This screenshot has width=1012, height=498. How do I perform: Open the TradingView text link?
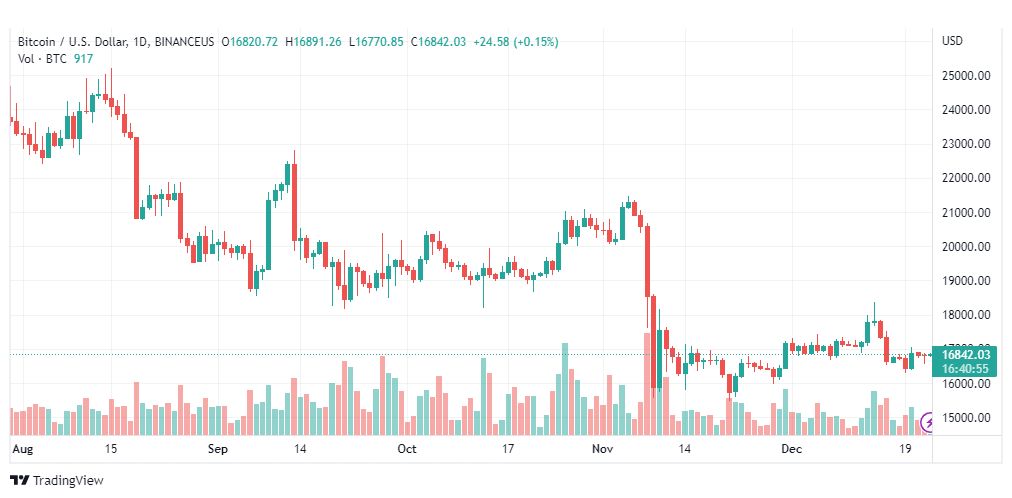(x=67, y=480)
